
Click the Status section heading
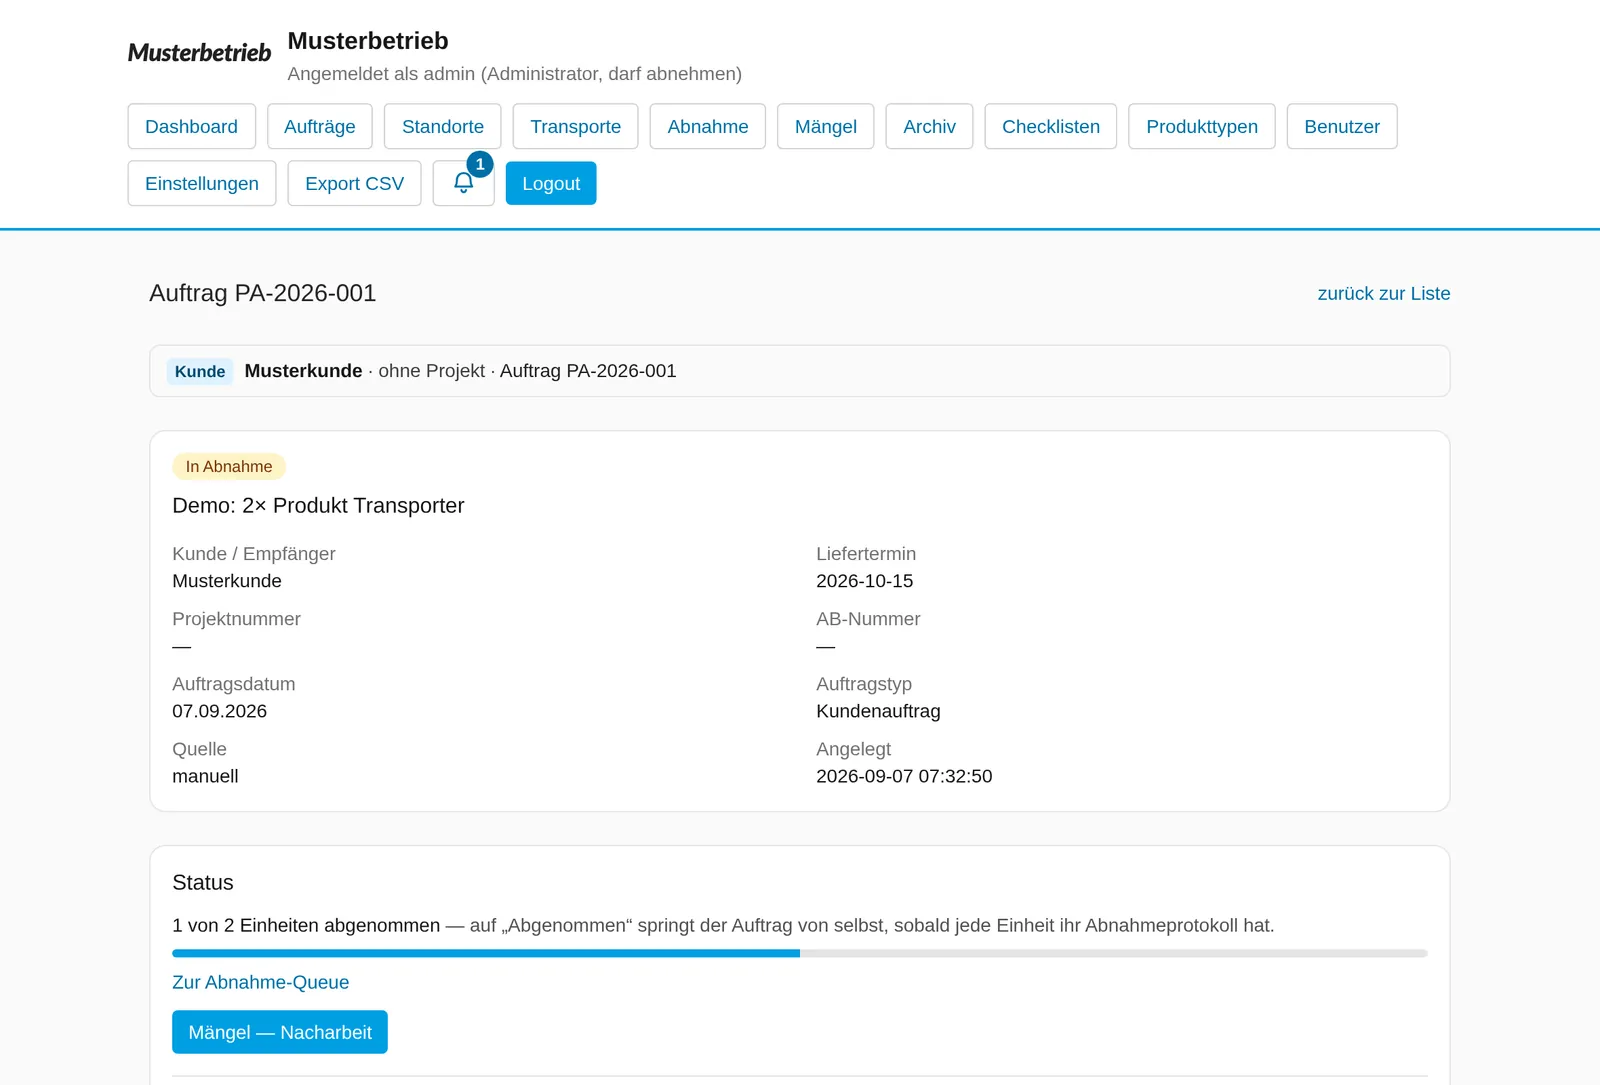[203, 883]
